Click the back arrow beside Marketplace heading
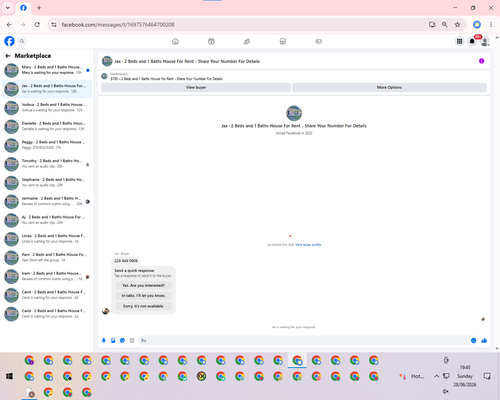The image size is (500, 400). pos(8,56)
